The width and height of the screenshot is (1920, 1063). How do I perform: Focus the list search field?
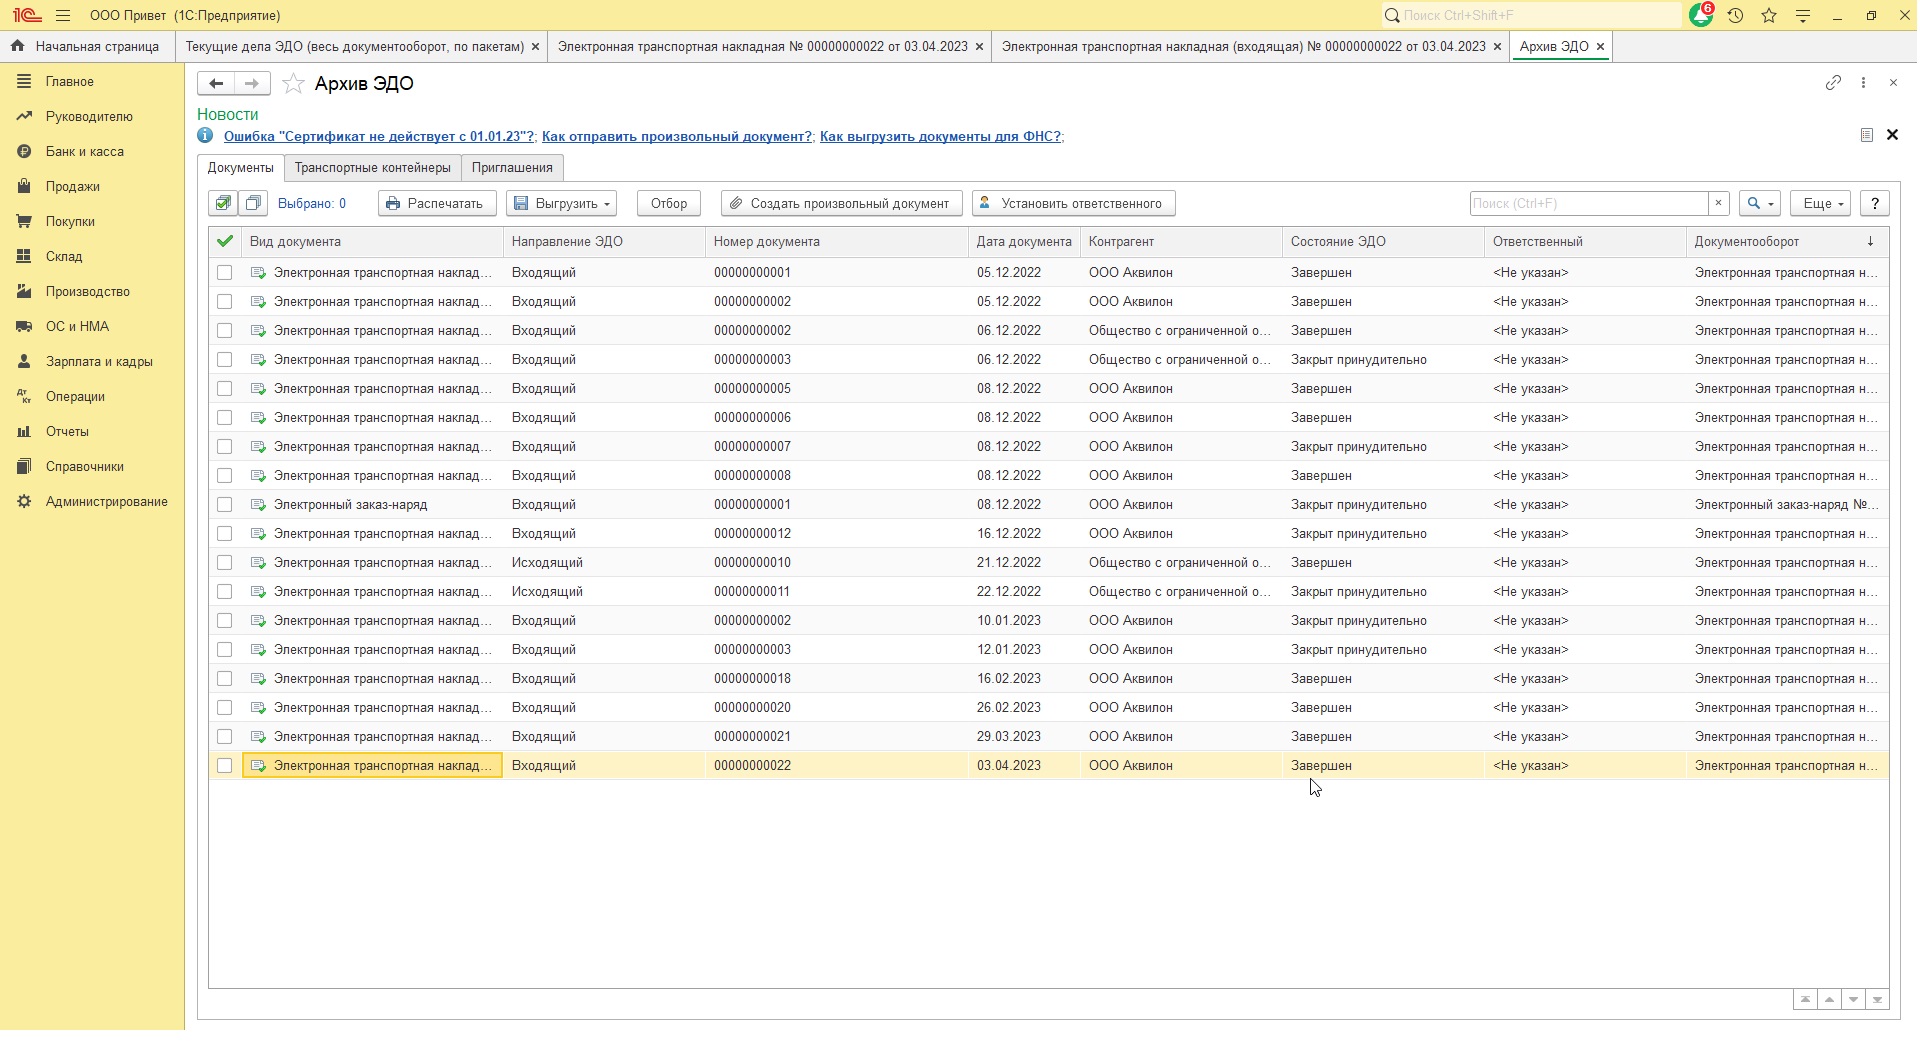tap(1589, 203)
